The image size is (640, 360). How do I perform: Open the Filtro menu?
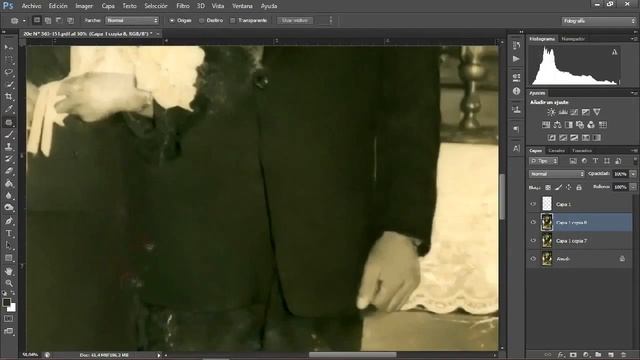(182, 6)
